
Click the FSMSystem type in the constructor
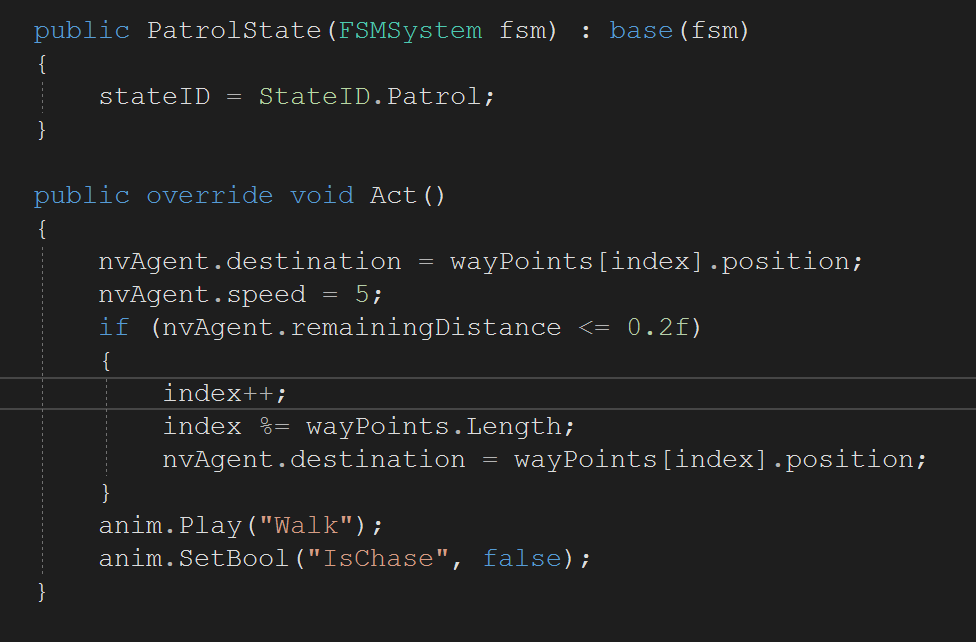coord(410,31)
